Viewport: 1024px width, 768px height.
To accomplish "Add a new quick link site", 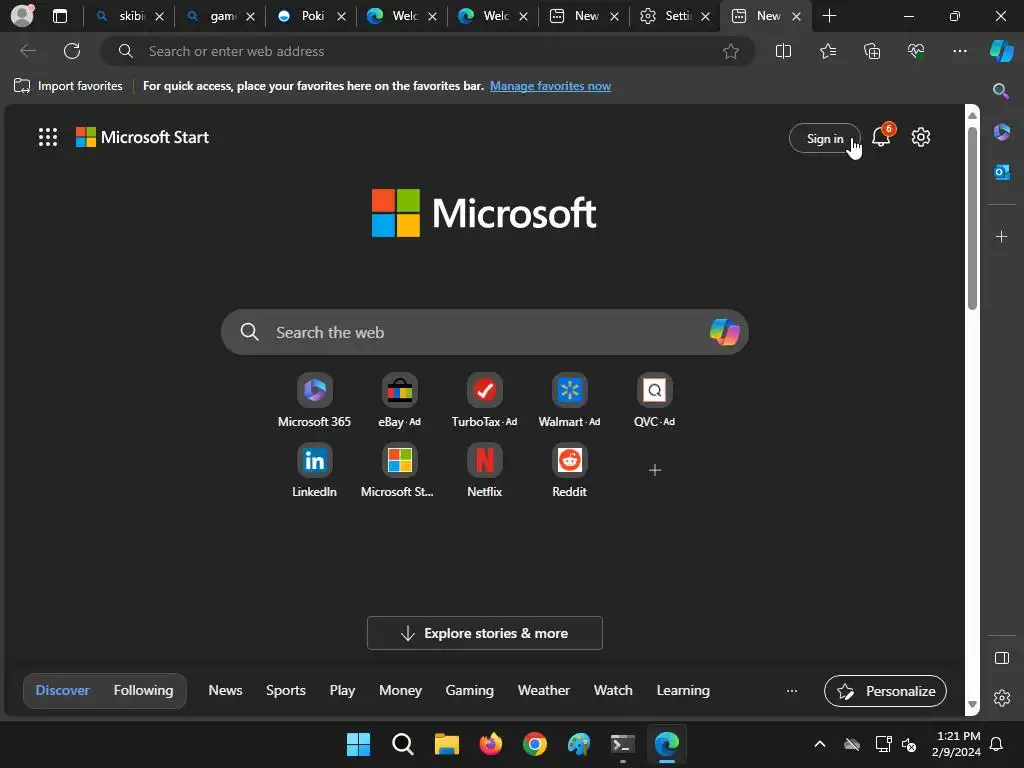I will coord(654,470).
